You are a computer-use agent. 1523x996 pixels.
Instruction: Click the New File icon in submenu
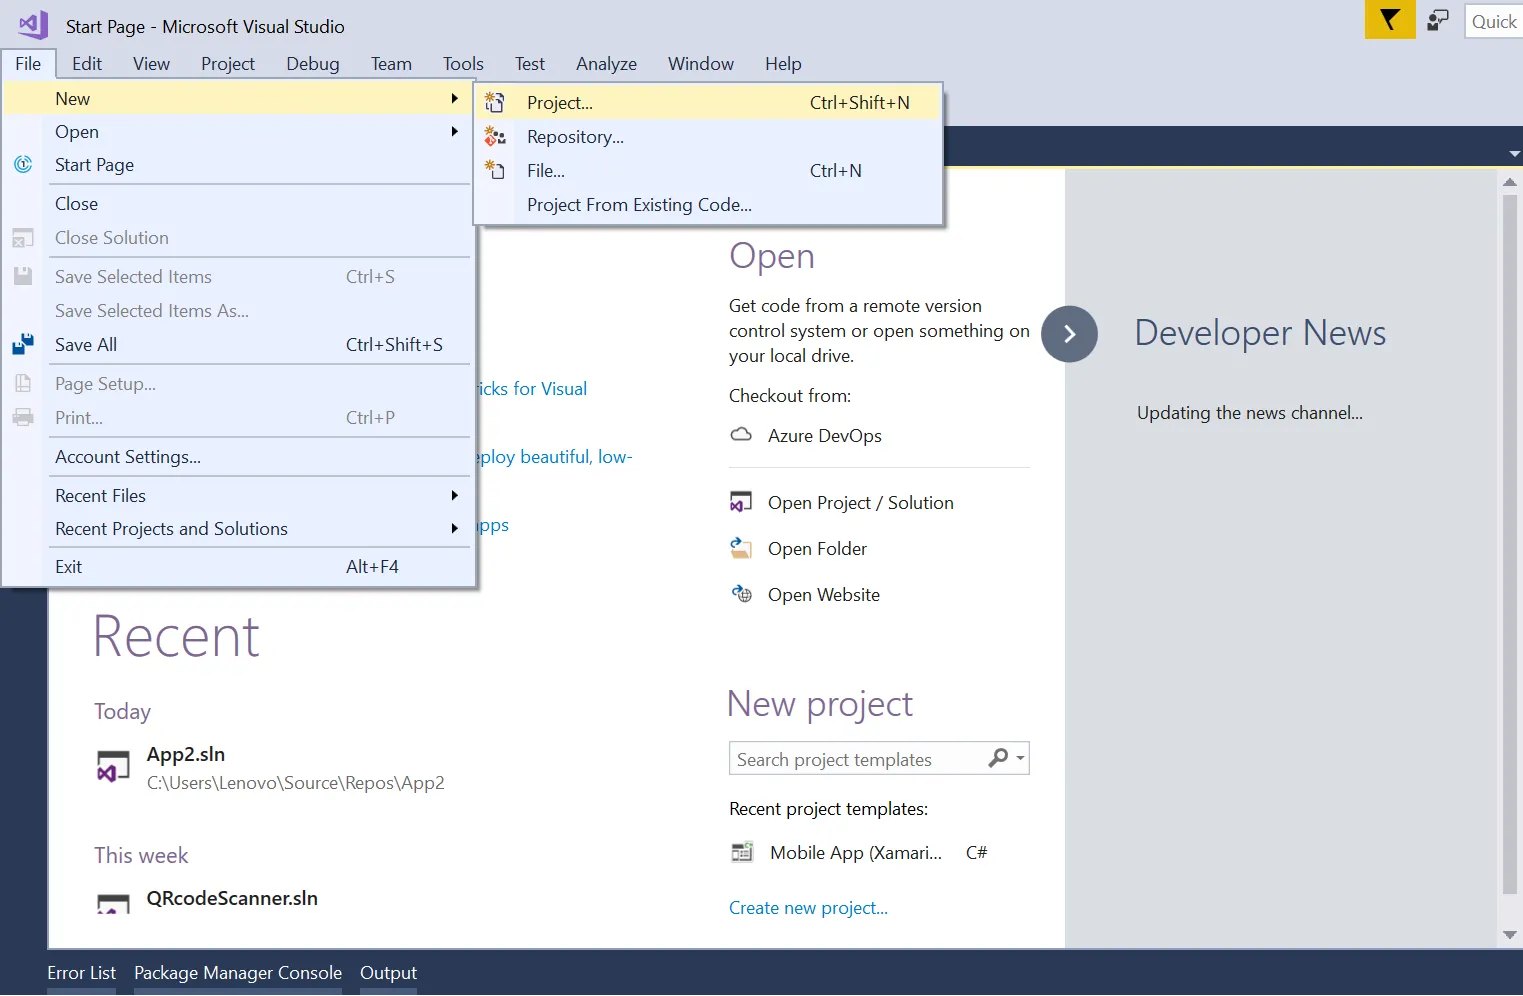click(x=495, y=170)
